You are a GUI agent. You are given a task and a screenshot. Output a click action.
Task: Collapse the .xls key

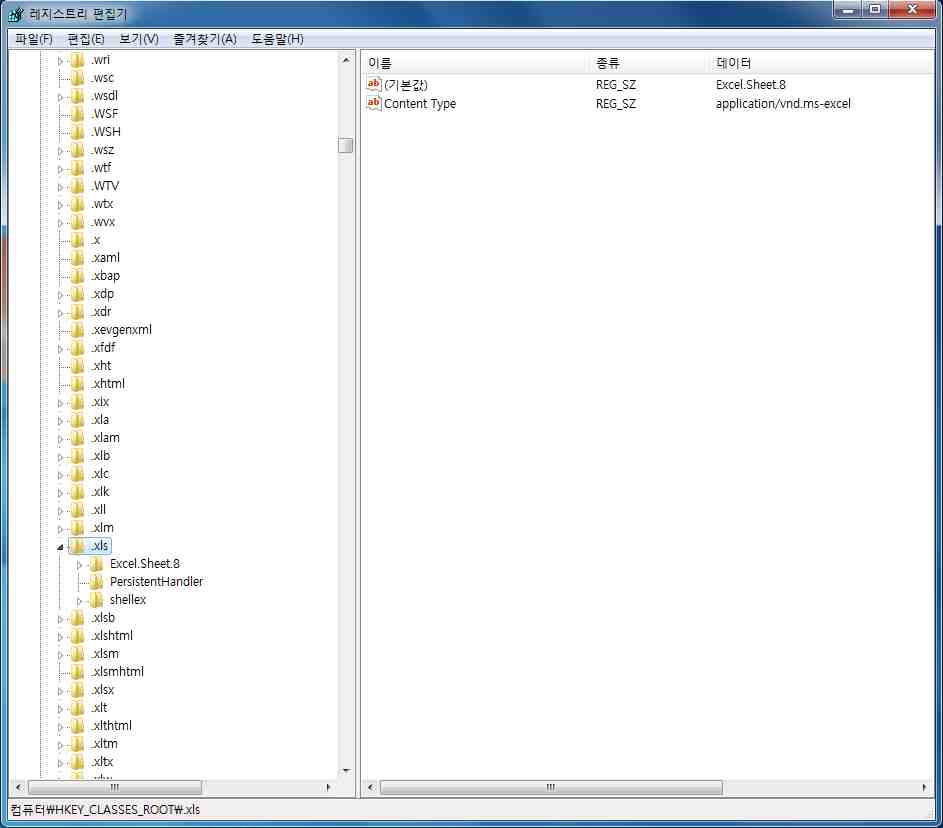pos(60,547)
